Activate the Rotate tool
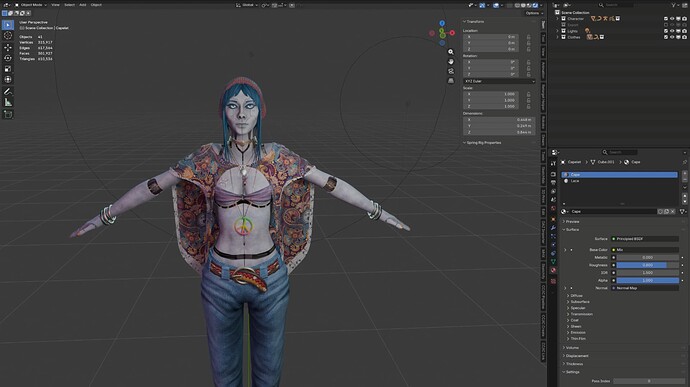This screenshot has width=690, height=387. click(8, 58)
